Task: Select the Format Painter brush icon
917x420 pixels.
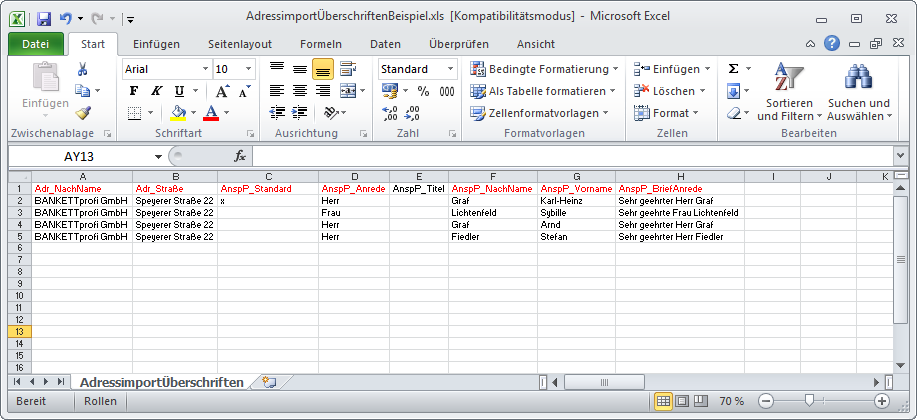Action: [x=82, y=112]
